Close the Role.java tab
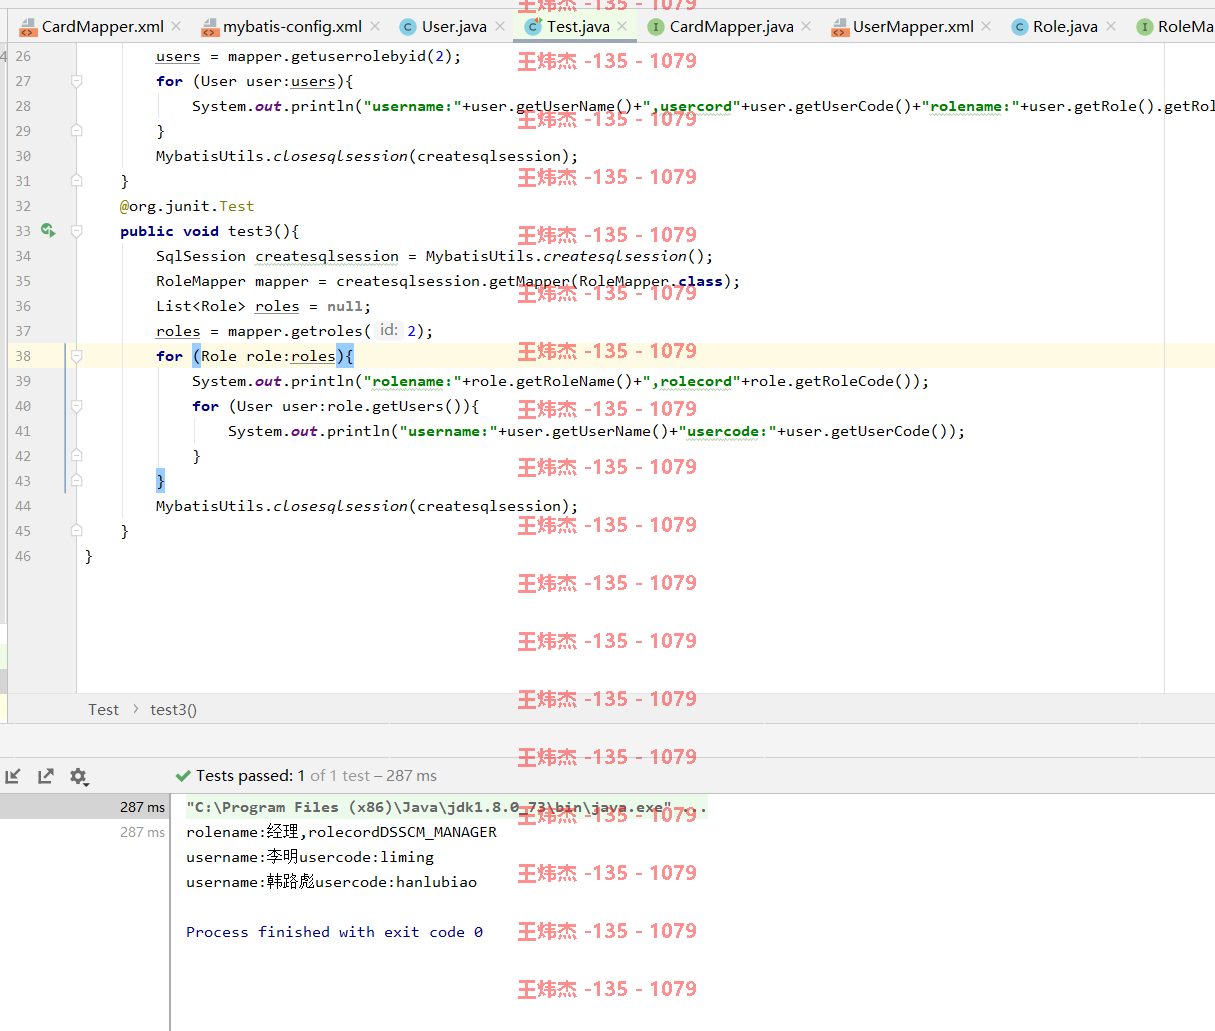The width and height of the screenshot is (1215, 1031). tap(1111, 26)
